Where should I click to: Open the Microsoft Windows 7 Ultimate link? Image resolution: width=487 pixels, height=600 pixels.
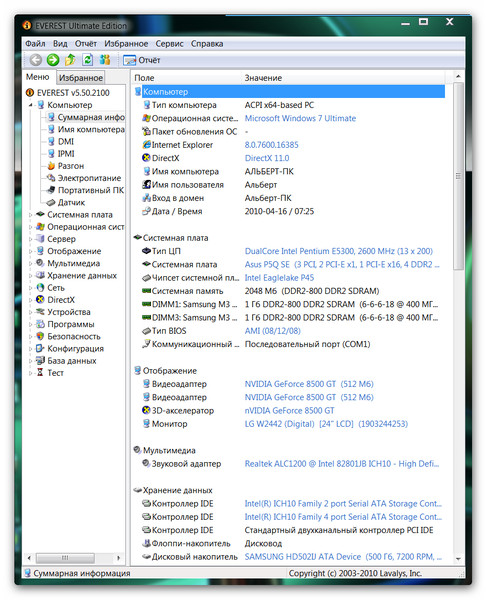point(300,118)
